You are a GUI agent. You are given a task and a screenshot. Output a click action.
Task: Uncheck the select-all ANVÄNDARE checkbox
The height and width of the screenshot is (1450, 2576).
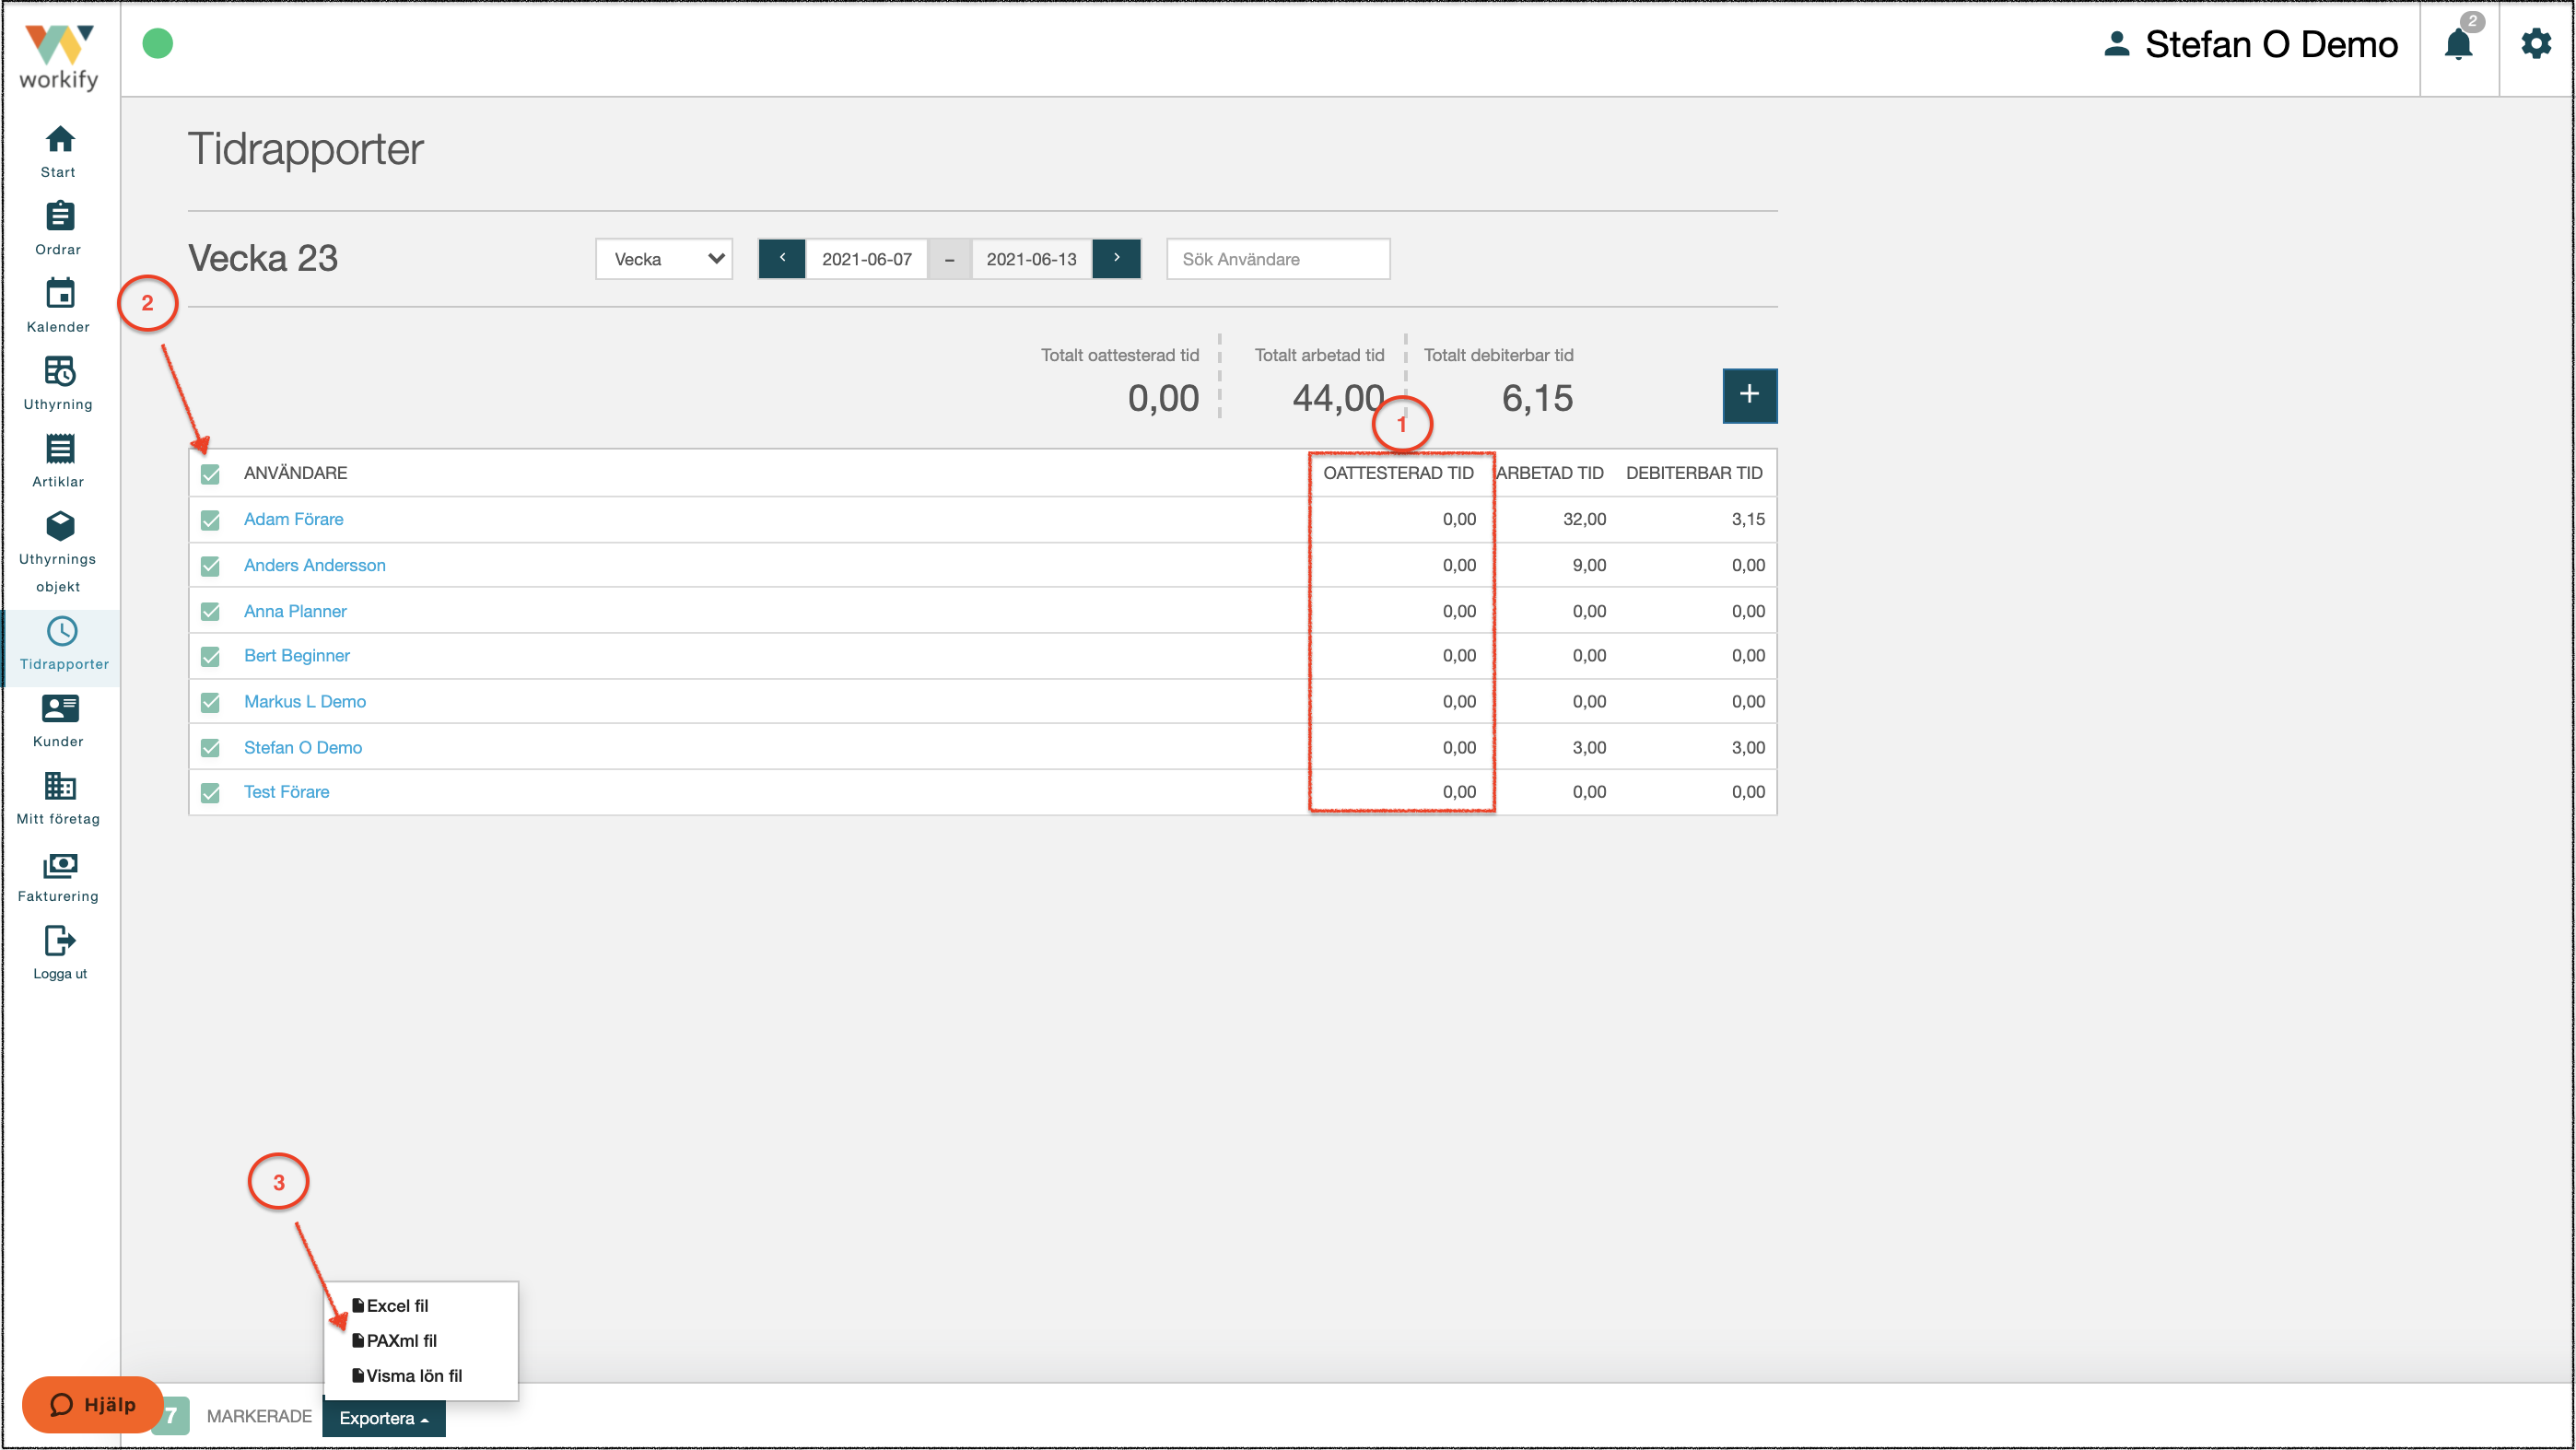point(210,474)
